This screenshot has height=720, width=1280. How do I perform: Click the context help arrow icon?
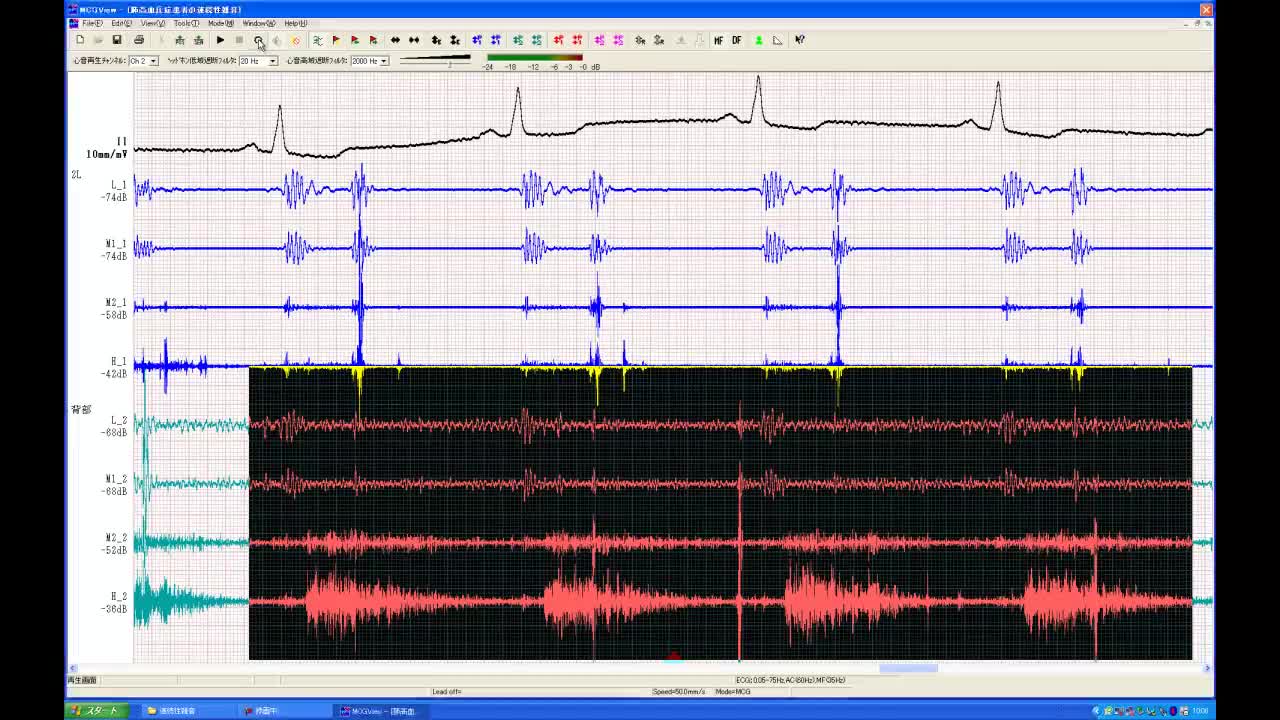pyautogui.click(x=800, y=40)
